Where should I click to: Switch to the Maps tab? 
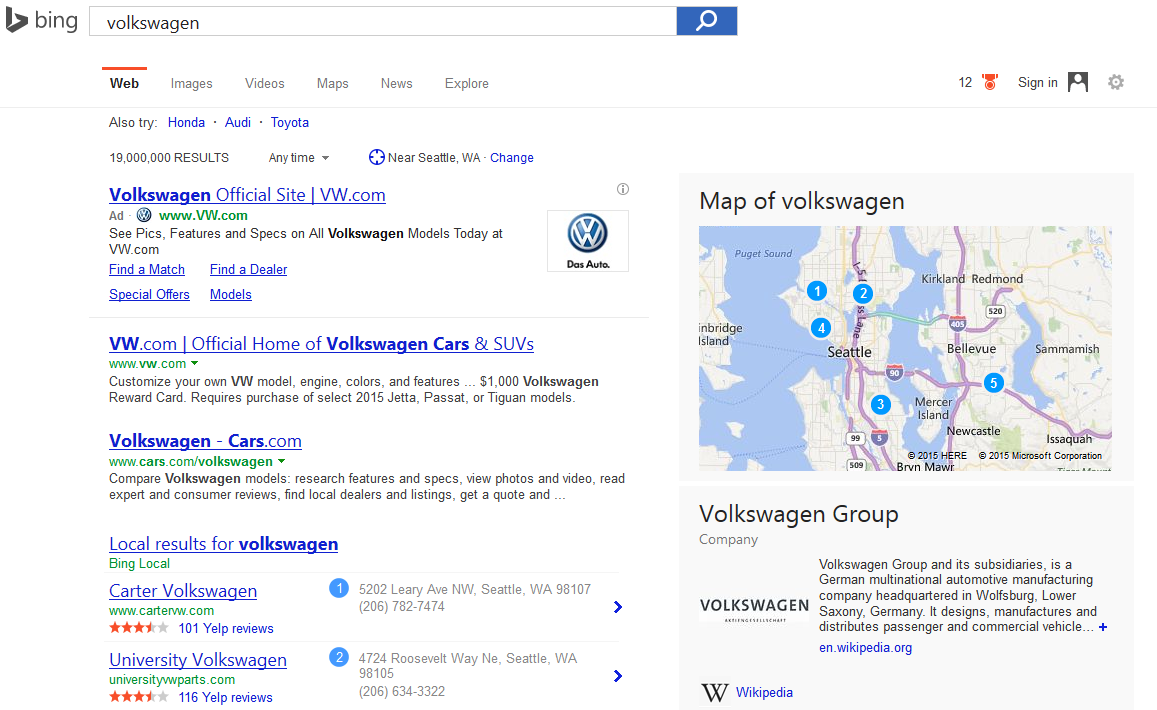click(x=332, y=84)
